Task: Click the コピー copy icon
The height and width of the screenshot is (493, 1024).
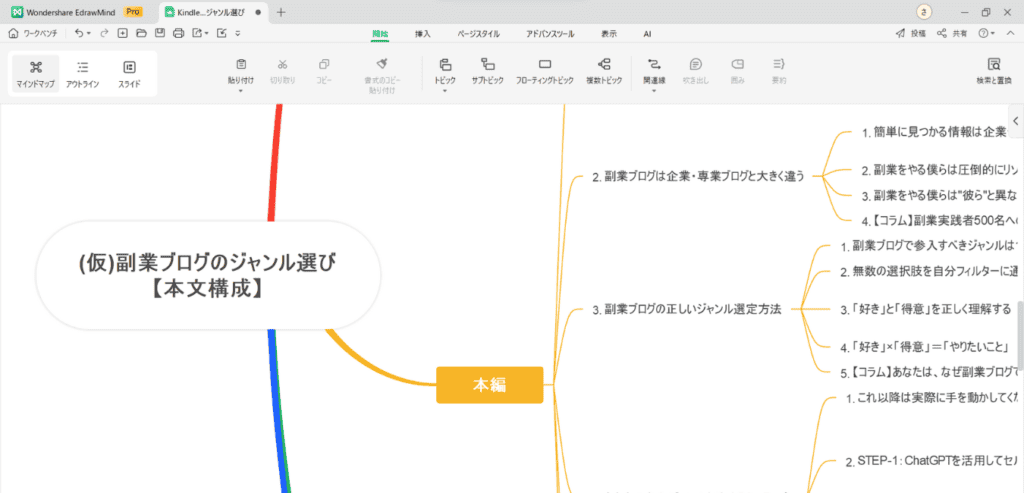Action: 324,64
